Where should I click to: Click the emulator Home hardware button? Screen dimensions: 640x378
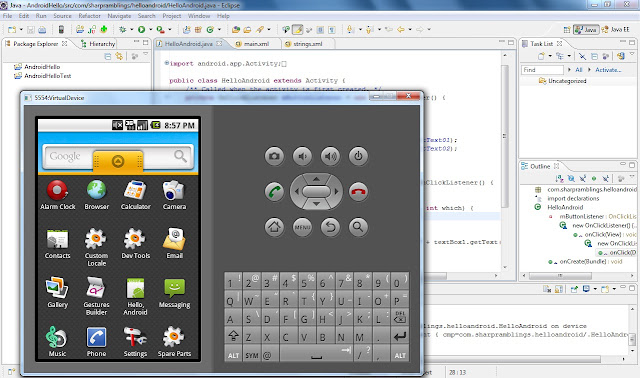click(x=274, y=227)
